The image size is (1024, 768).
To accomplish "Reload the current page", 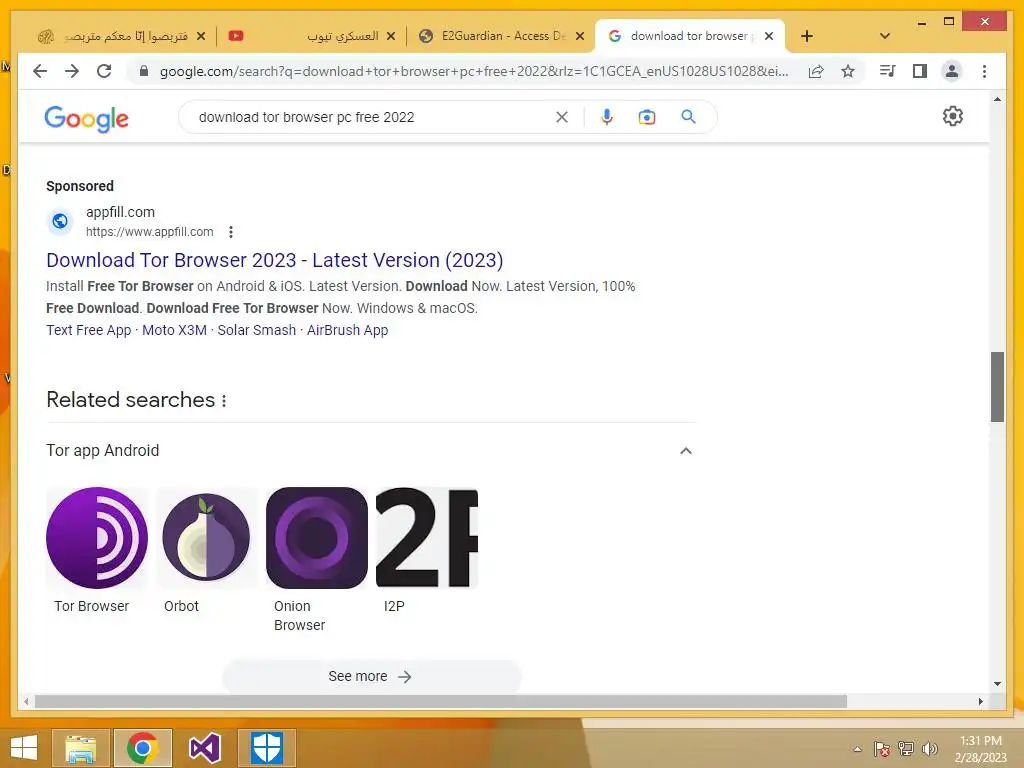I will coord(104,71).
